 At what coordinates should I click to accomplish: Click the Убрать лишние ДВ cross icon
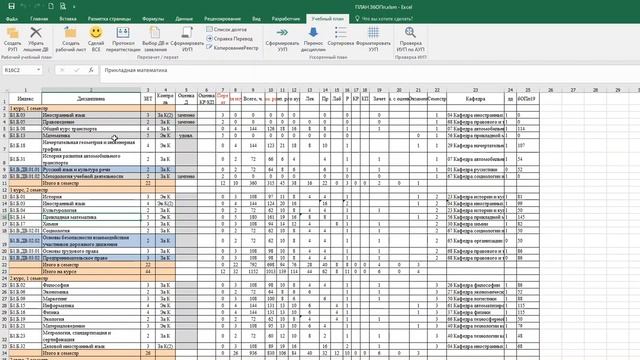pos(36,32)
